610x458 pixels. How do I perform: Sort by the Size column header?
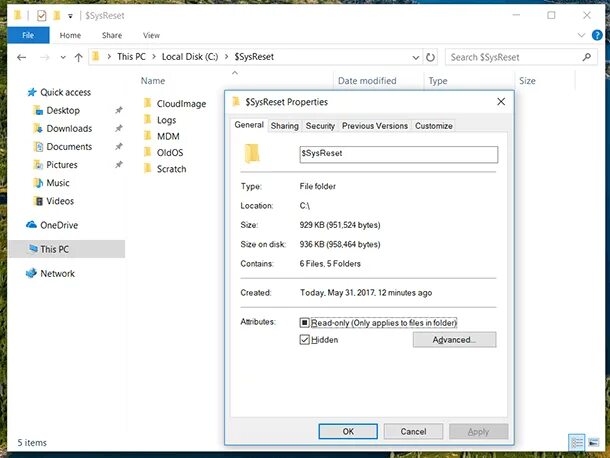point(527,81)
